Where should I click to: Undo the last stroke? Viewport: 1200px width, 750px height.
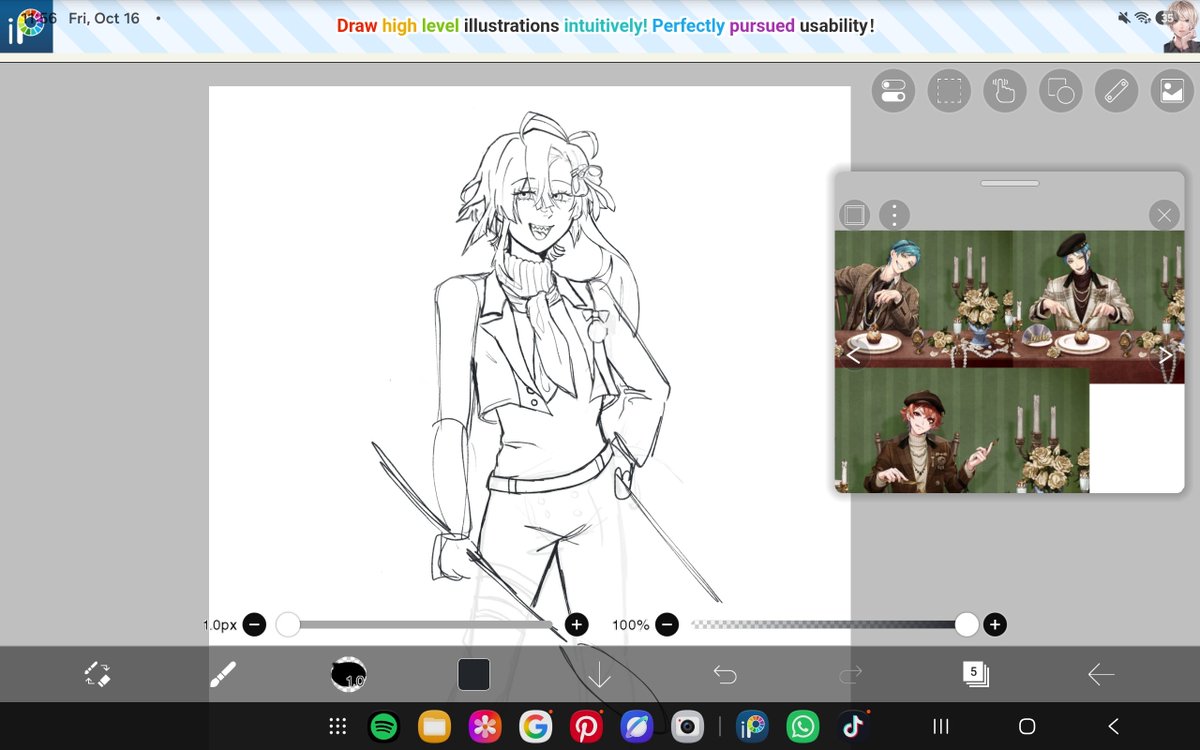point(725,675)
